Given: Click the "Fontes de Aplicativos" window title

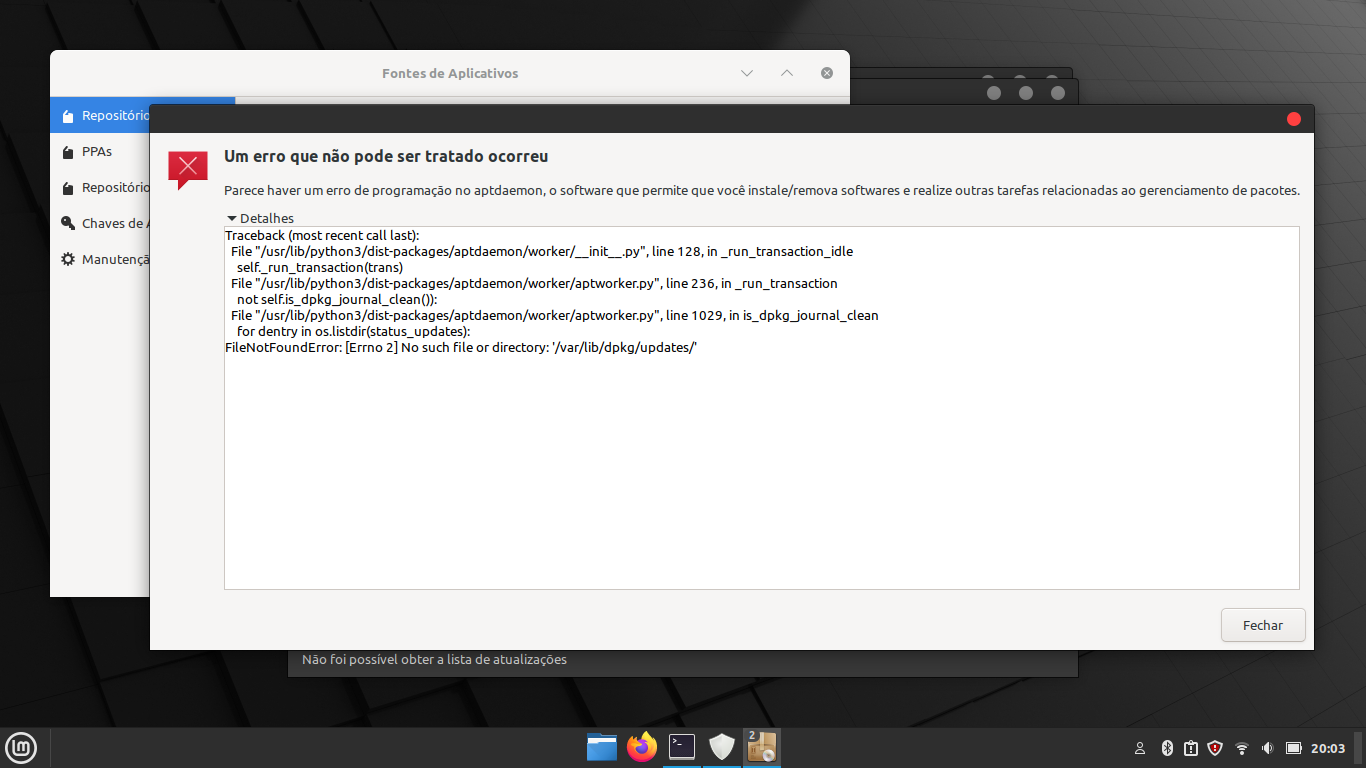Looking at the screenshot, I should [x=450, y=73].
